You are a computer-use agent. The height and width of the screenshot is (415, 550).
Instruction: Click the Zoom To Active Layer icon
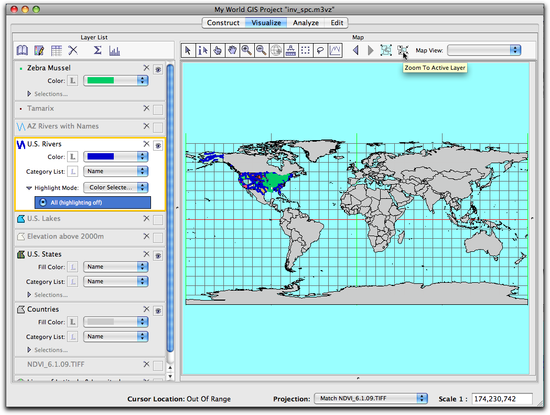(x=403, y=50)
